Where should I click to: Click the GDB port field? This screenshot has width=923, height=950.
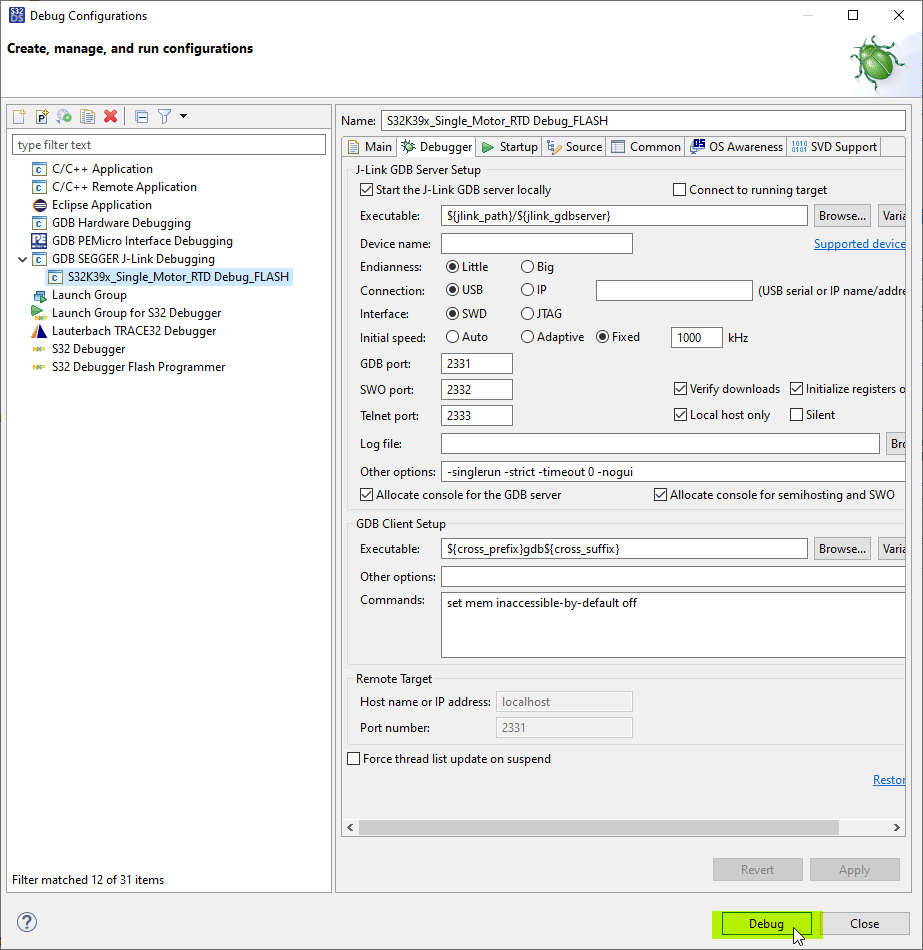pos(477,364)
